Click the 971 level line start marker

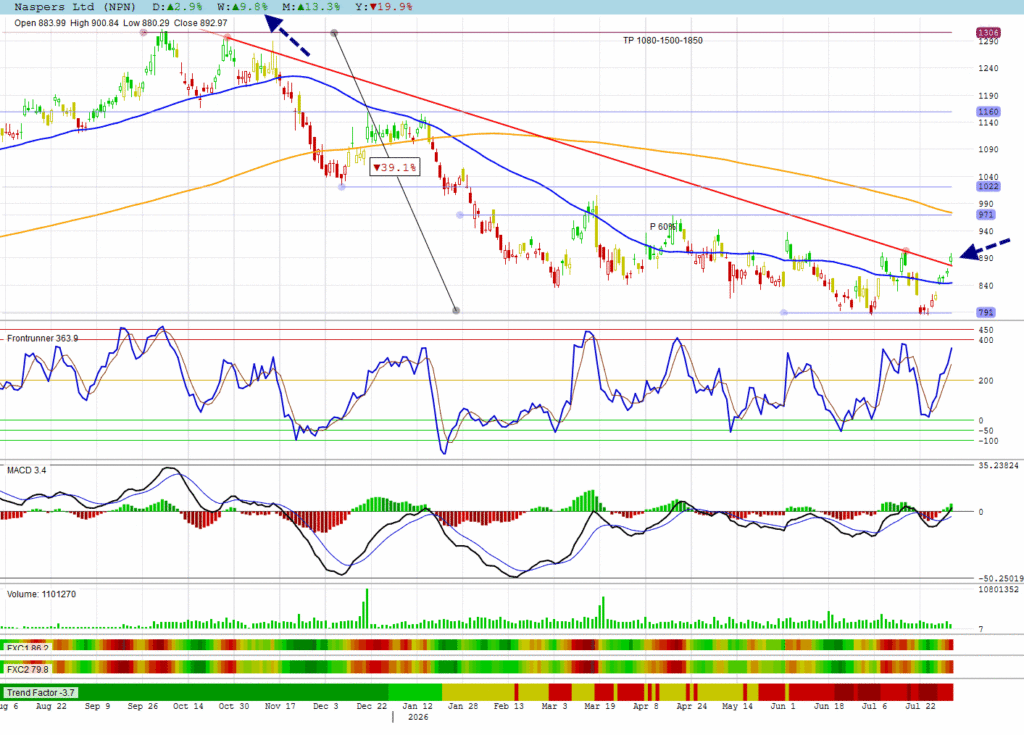pos(460,215)
